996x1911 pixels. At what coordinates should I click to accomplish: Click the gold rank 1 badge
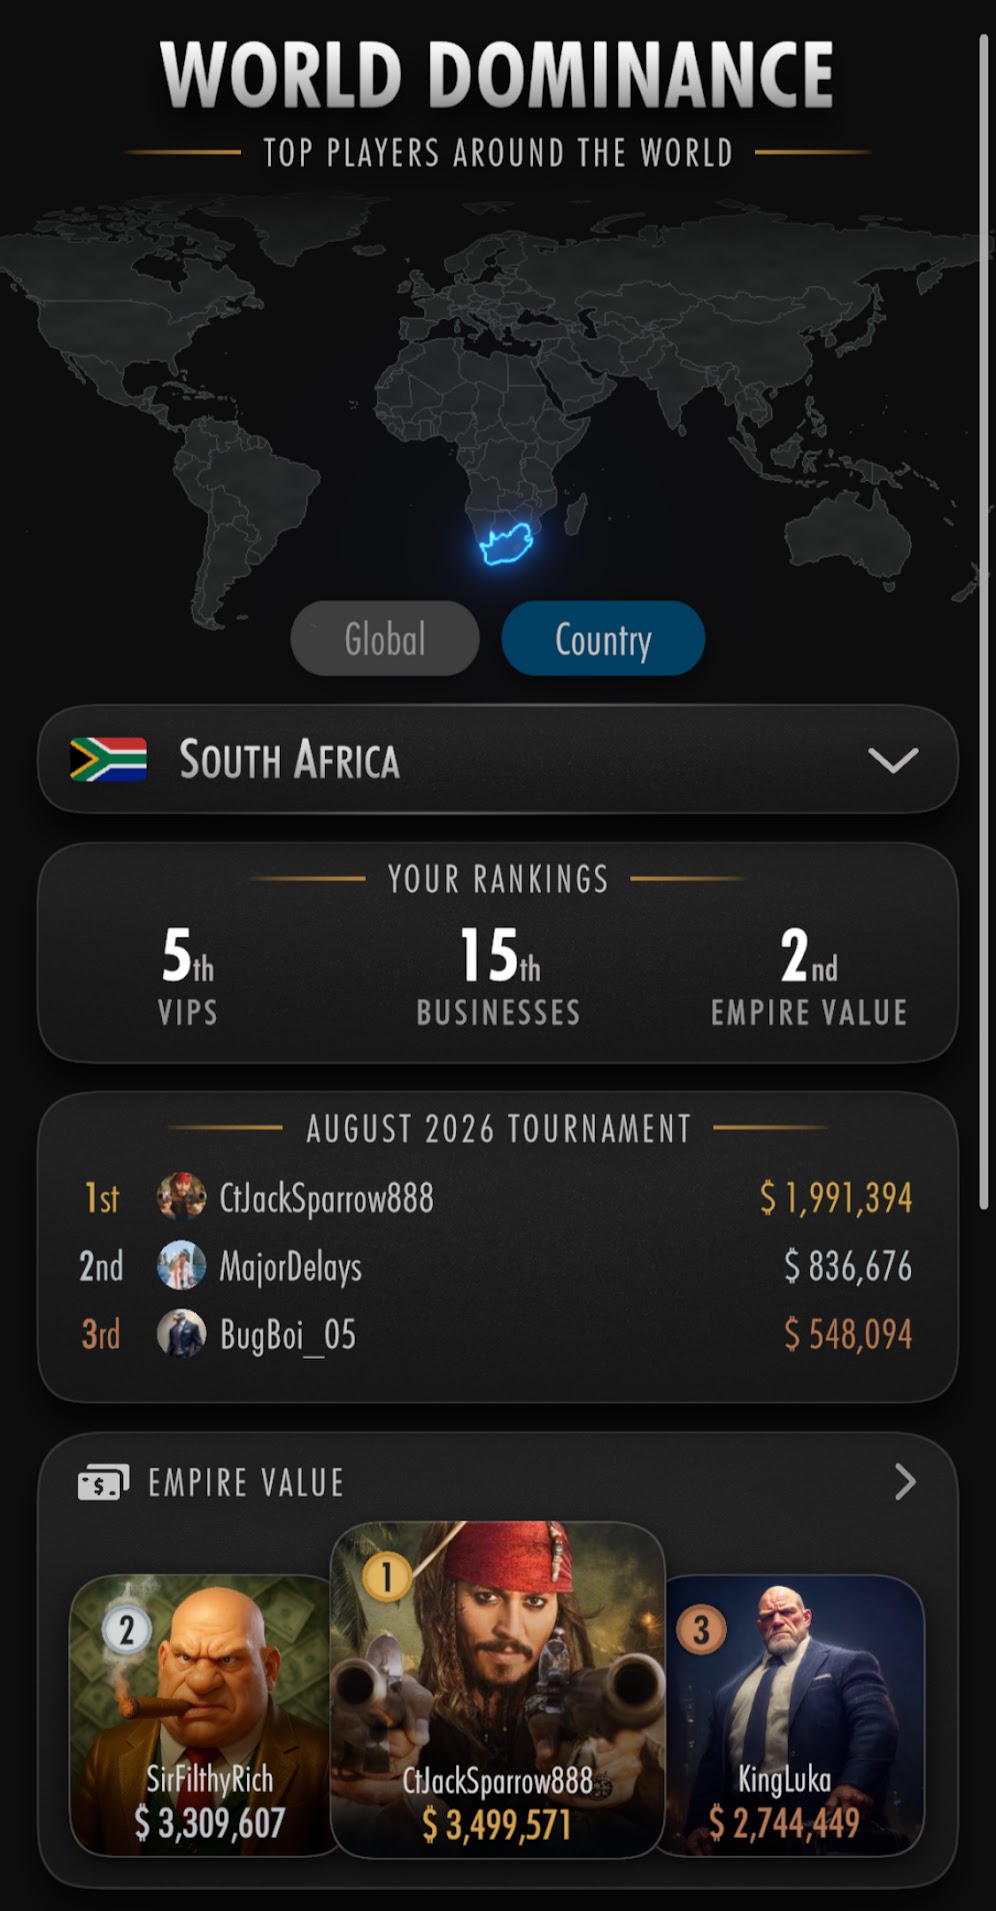pyautogui.click(x=387, y=1577)
